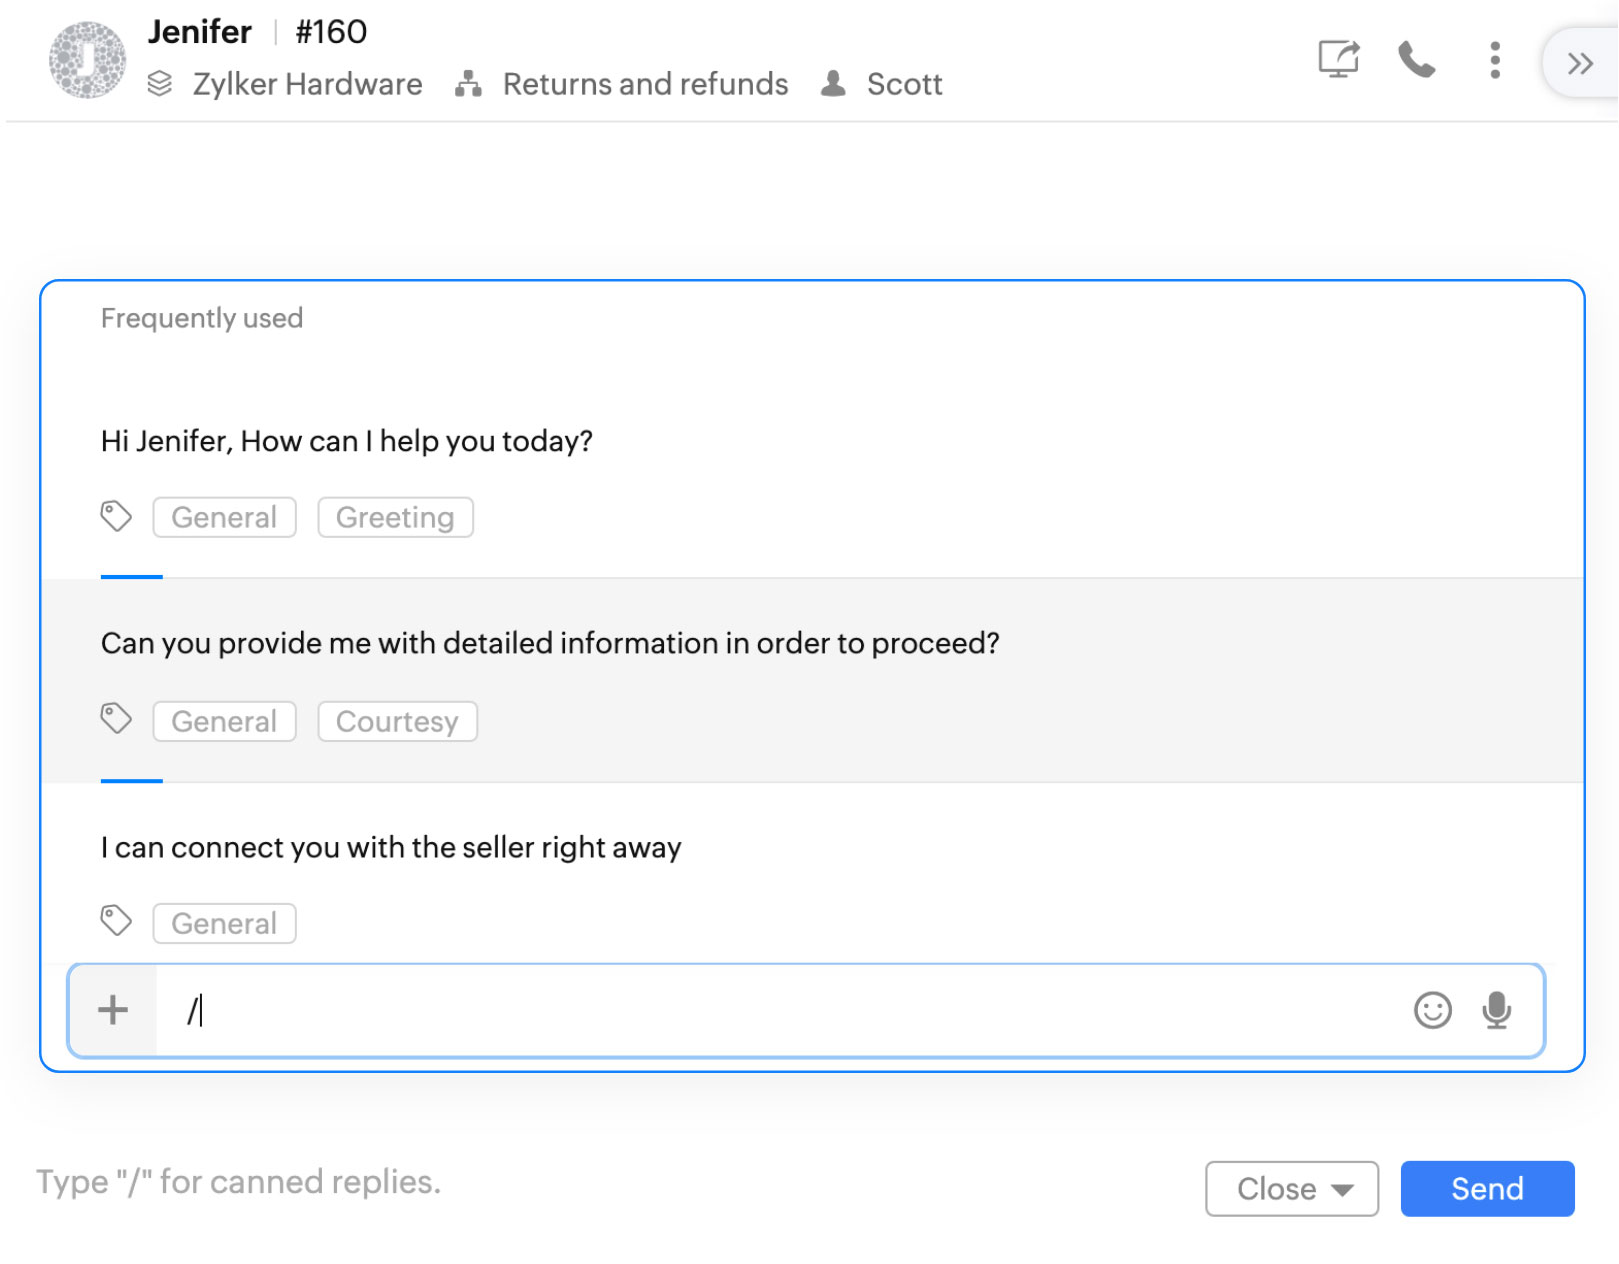Choose the "Hi Jenifer, How can I help" reply

347,441
